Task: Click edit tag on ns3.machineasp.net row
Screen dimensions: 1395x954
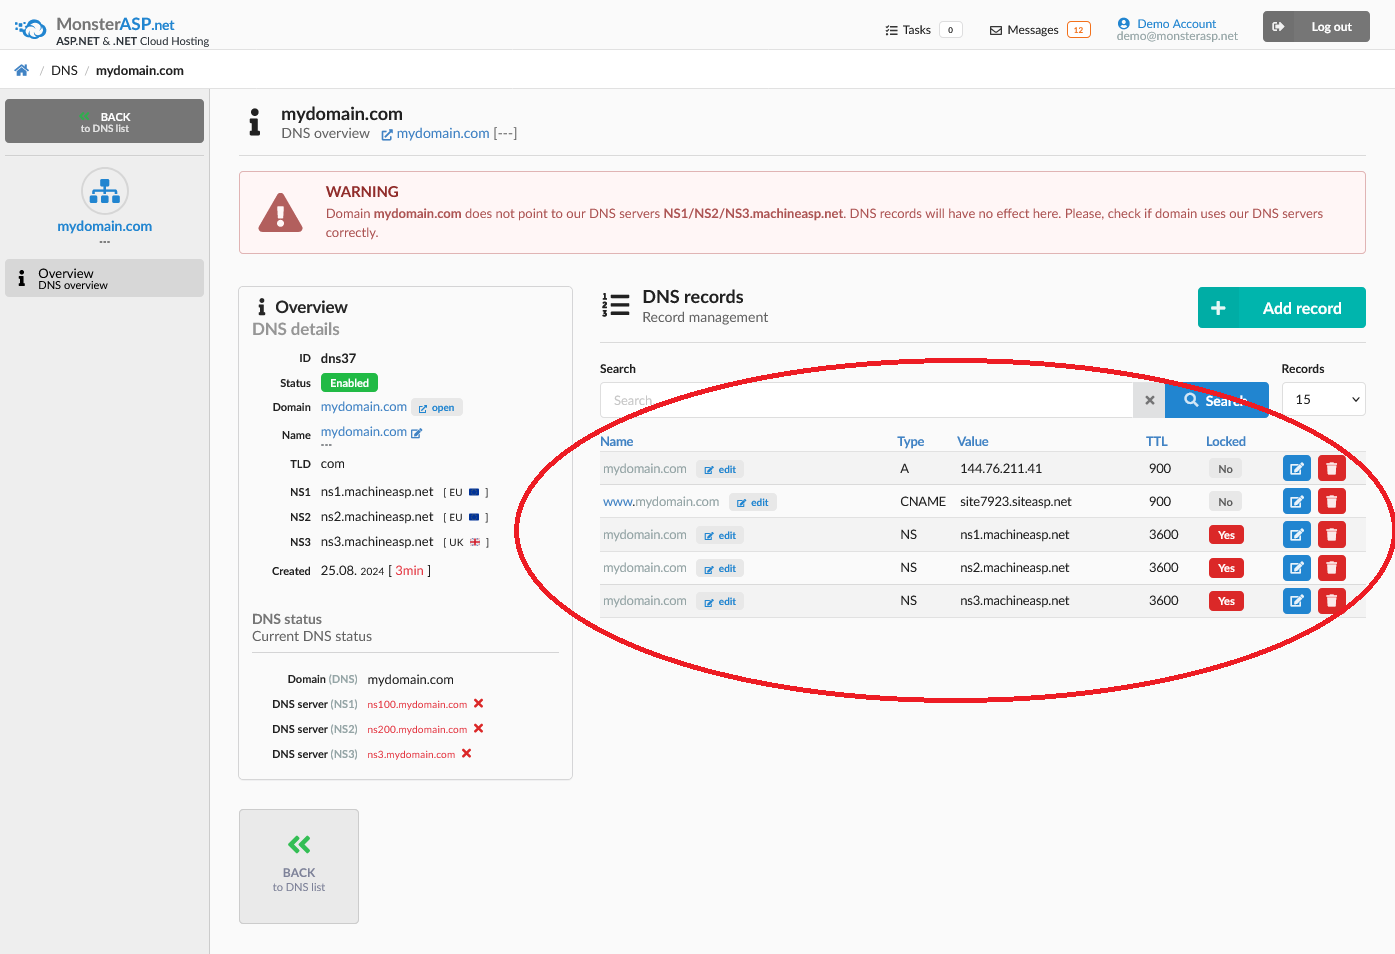Action: [720, 601]
